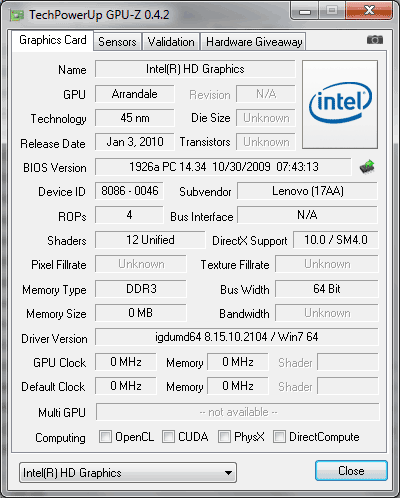Viewport: 400px width, 498px height.
Task: Click the Name field Intel(R) HD Graphics
Action: (195, 69)
